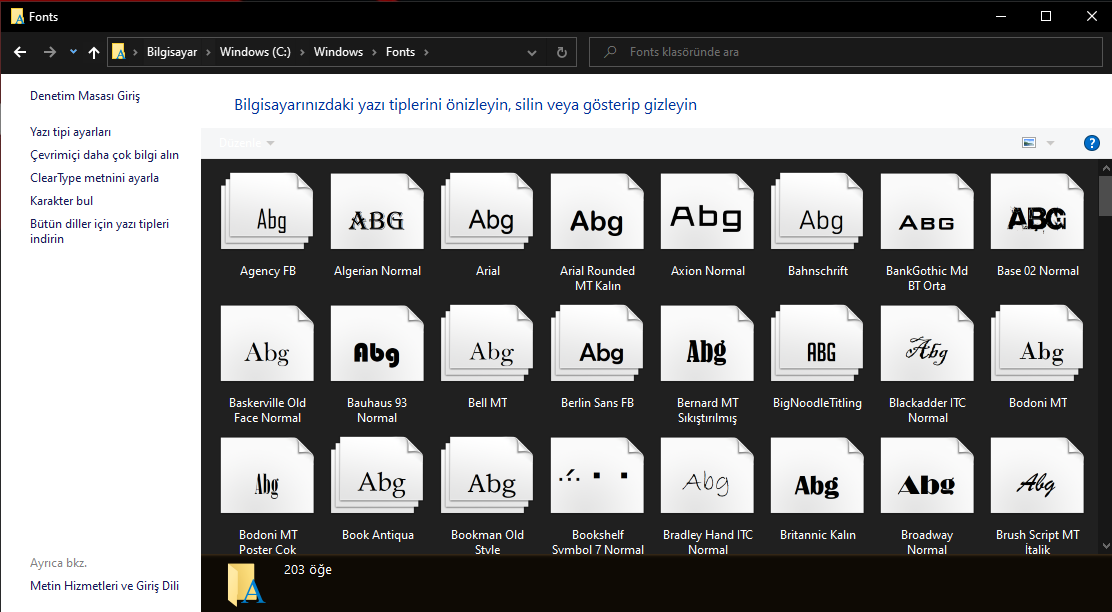The height and width of the screenshot is (612, 1112).
Task: Expand chevron after Windows folder in path
Action: tap(374, 52)
